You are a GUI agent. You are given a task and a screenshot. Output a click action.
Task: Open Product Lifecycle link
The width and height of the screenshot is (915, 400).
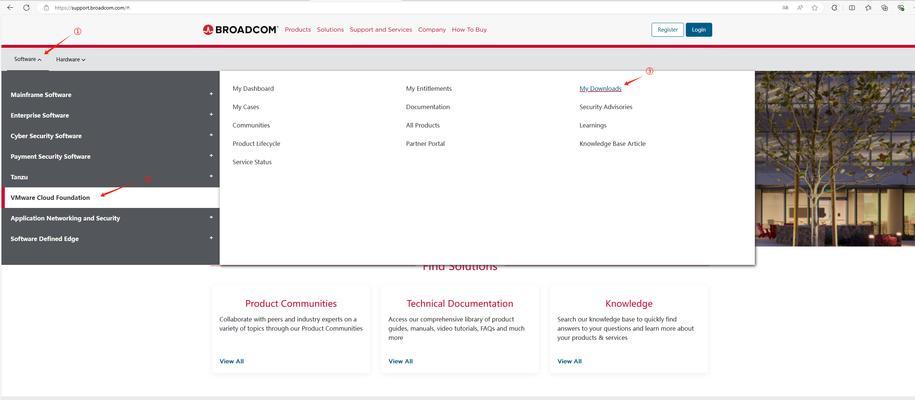click(x=256, y=144)
